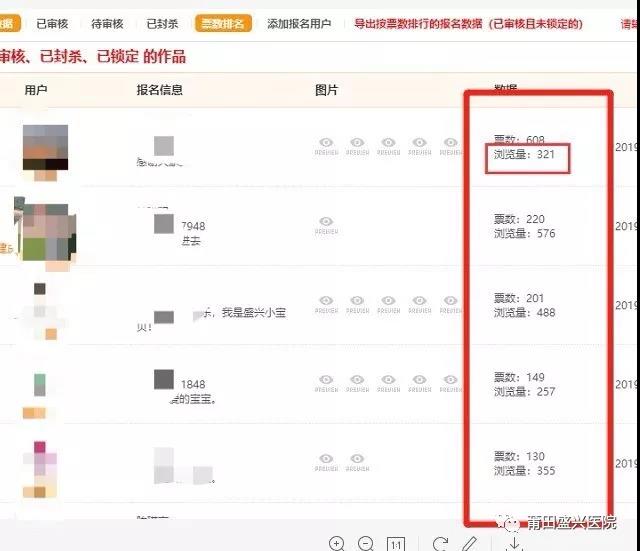Preview second image of the 130-vote entry
Screen dimensions: 640x551
(357, 462)
